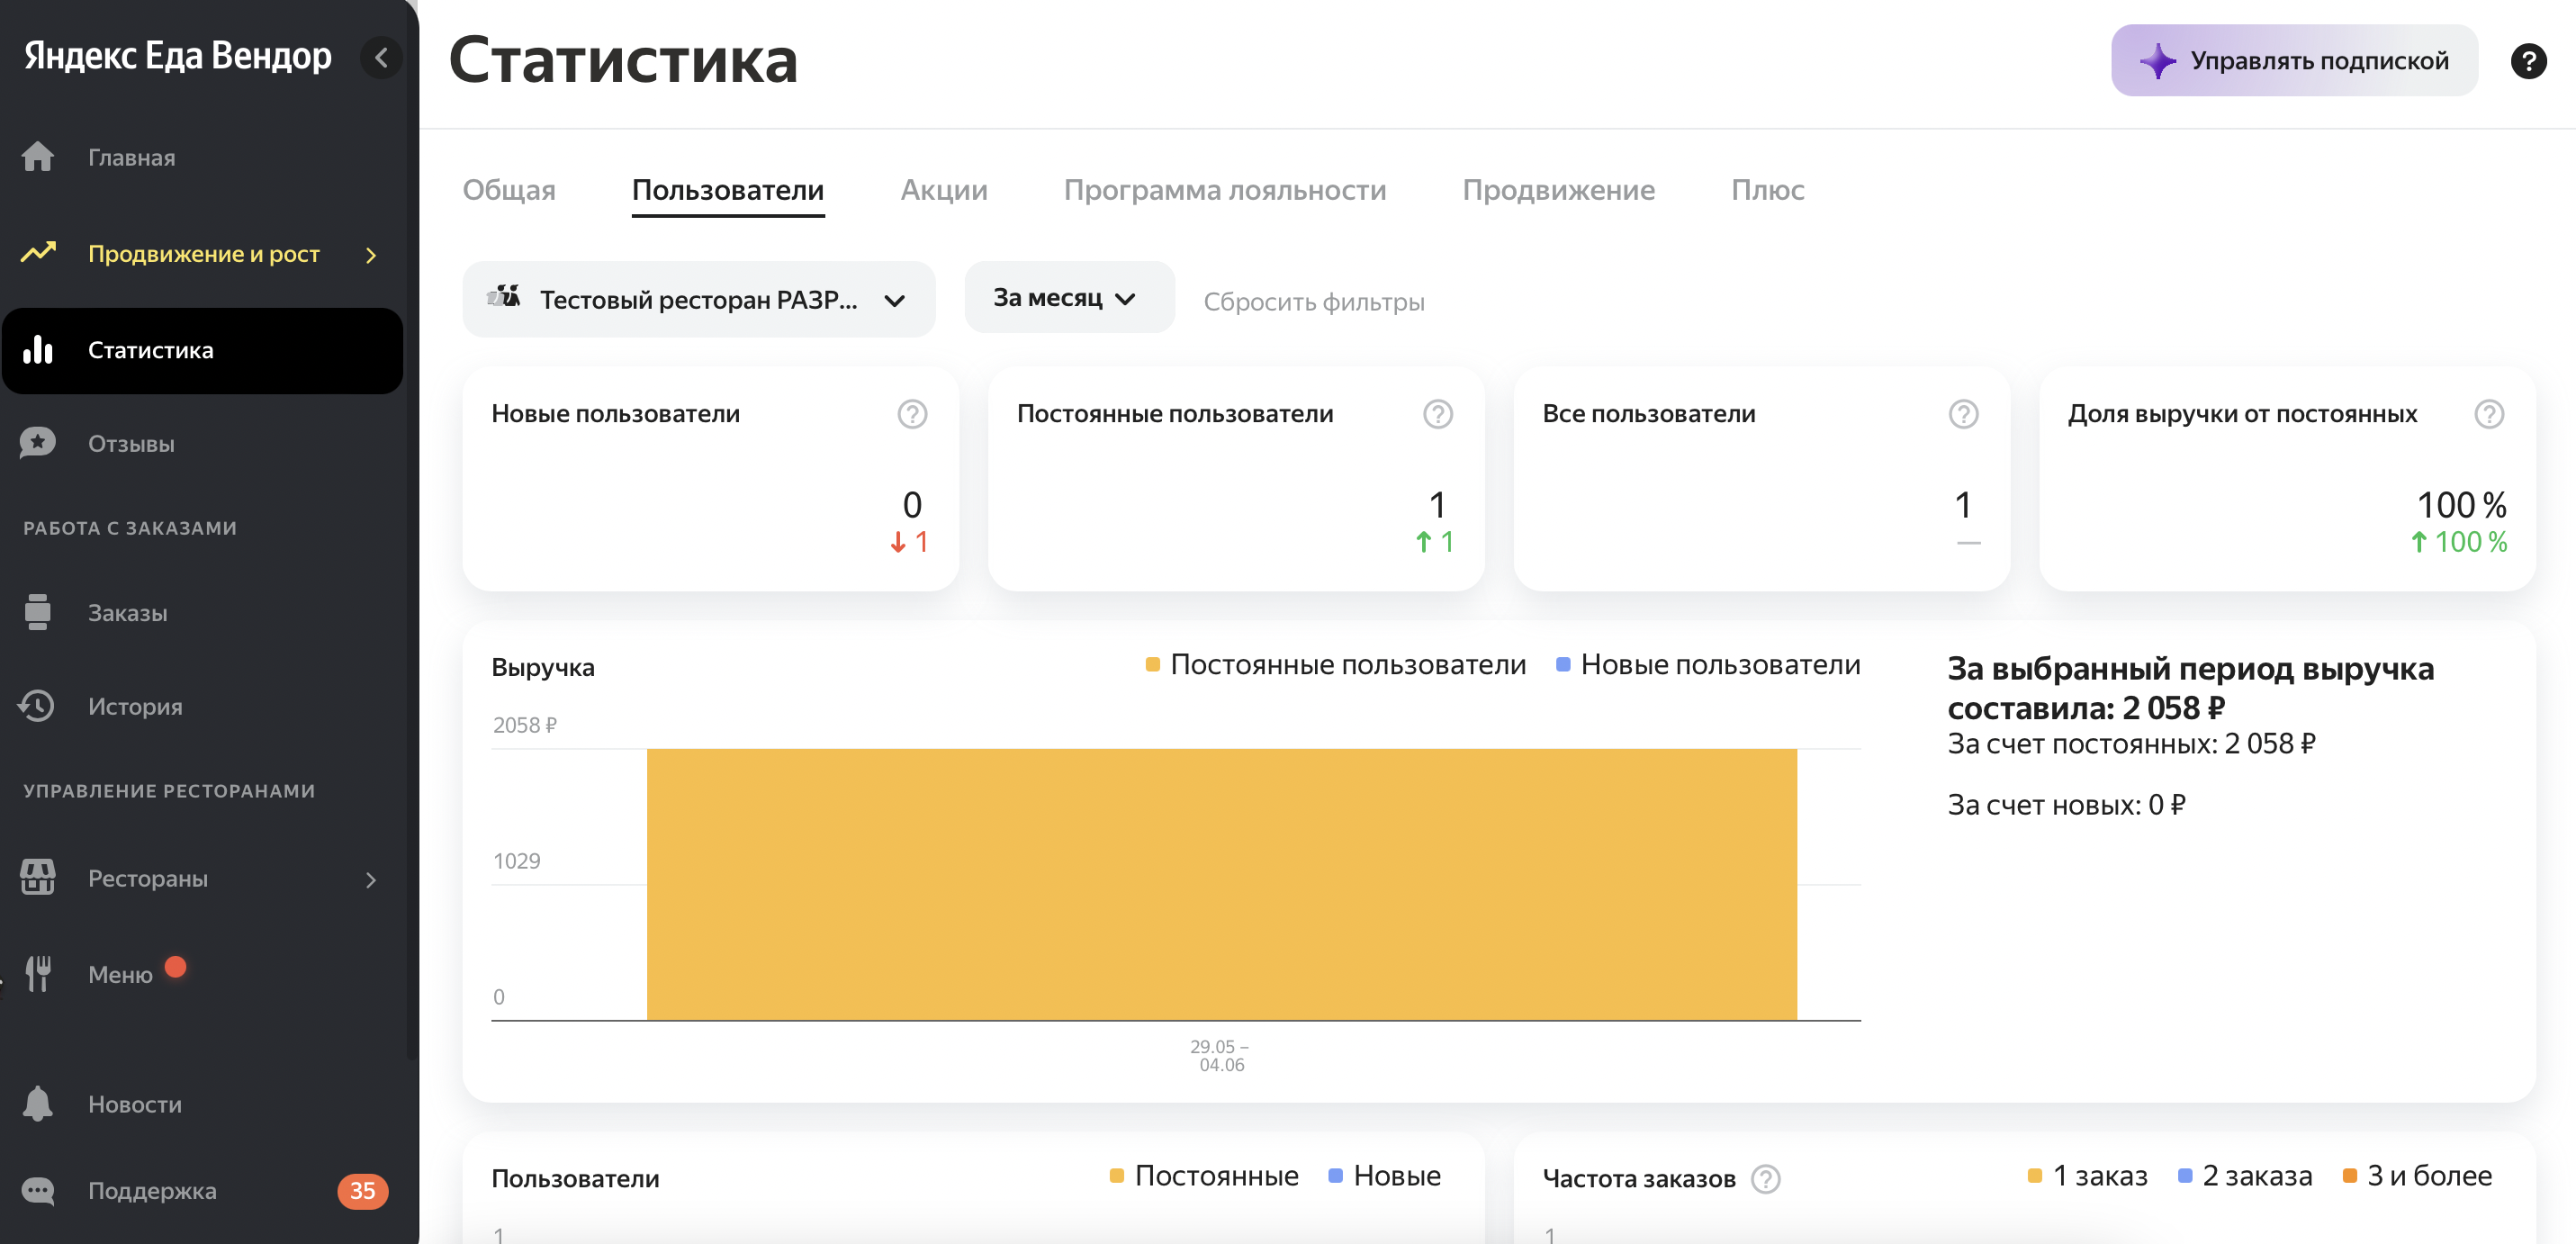Toggle Новые пользователи series in Выручка legend
This screenshot has height=1244, width=2576.
pyautogui.click(x=1708, y=664)
